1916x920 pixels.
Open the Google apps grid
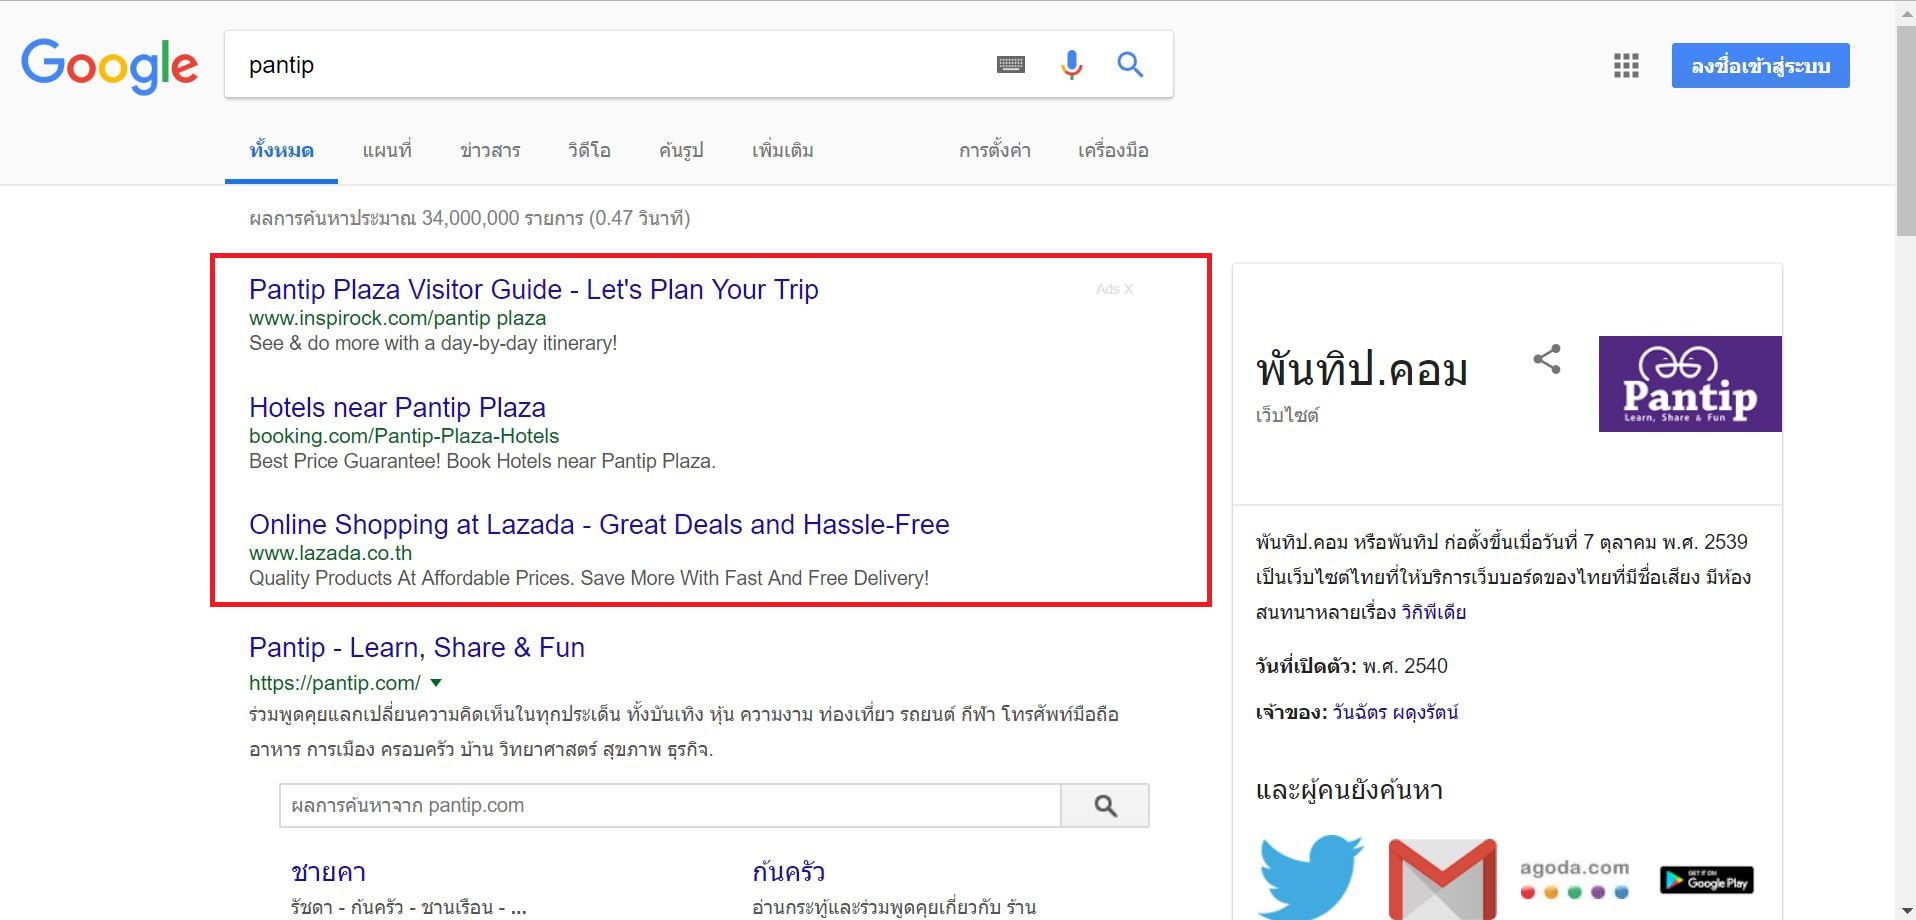click(1626, 66)
